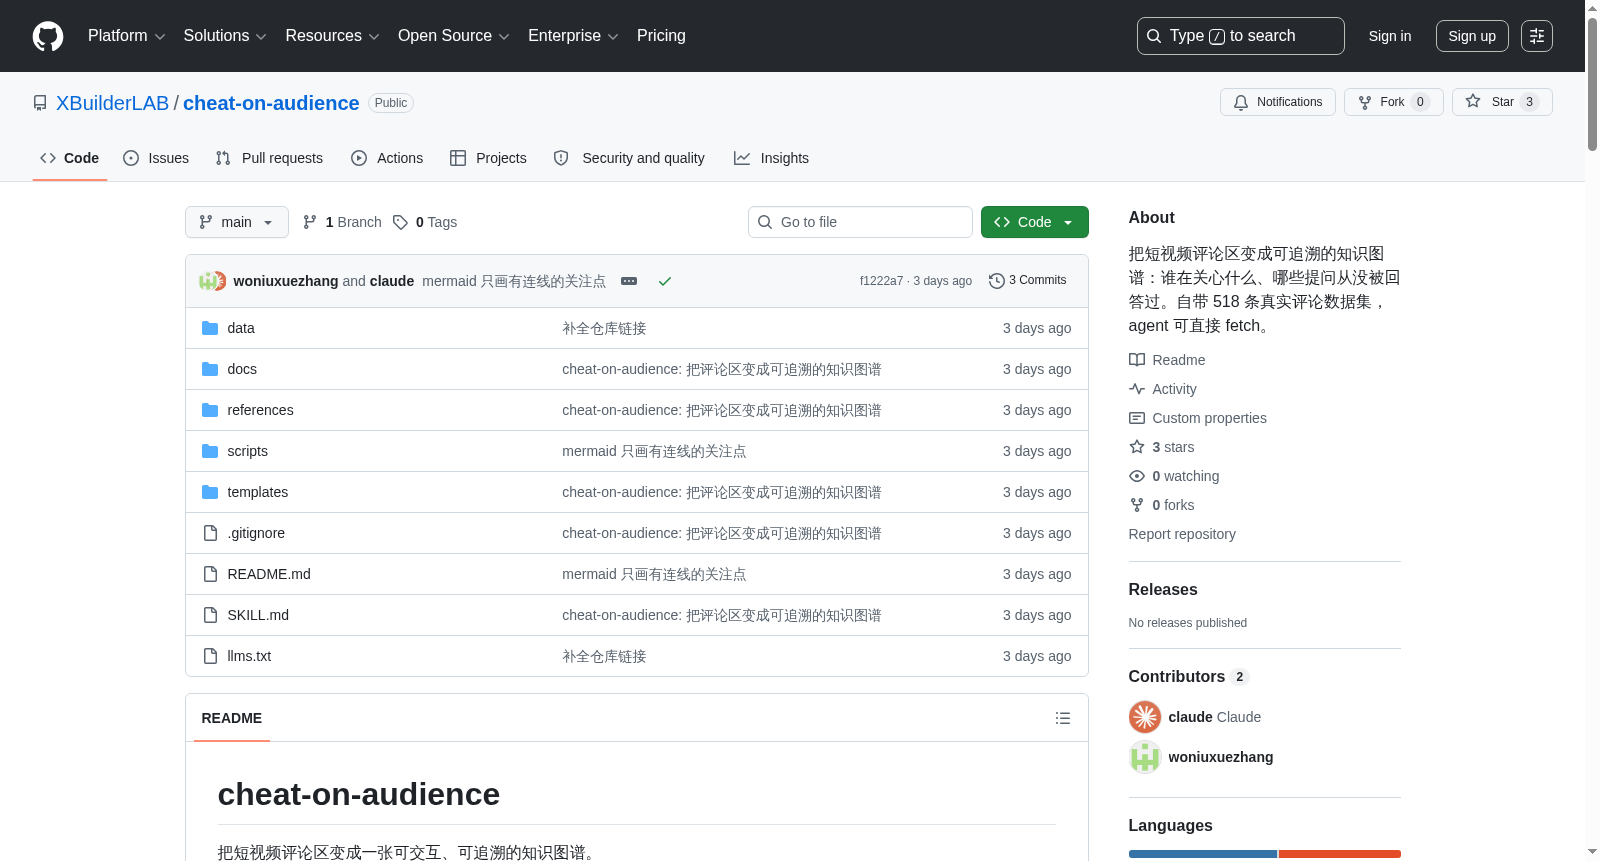Viewport: 1600px width, 861px height.
Task: Click the SKILL.md file icon
Action: (210, 615)
